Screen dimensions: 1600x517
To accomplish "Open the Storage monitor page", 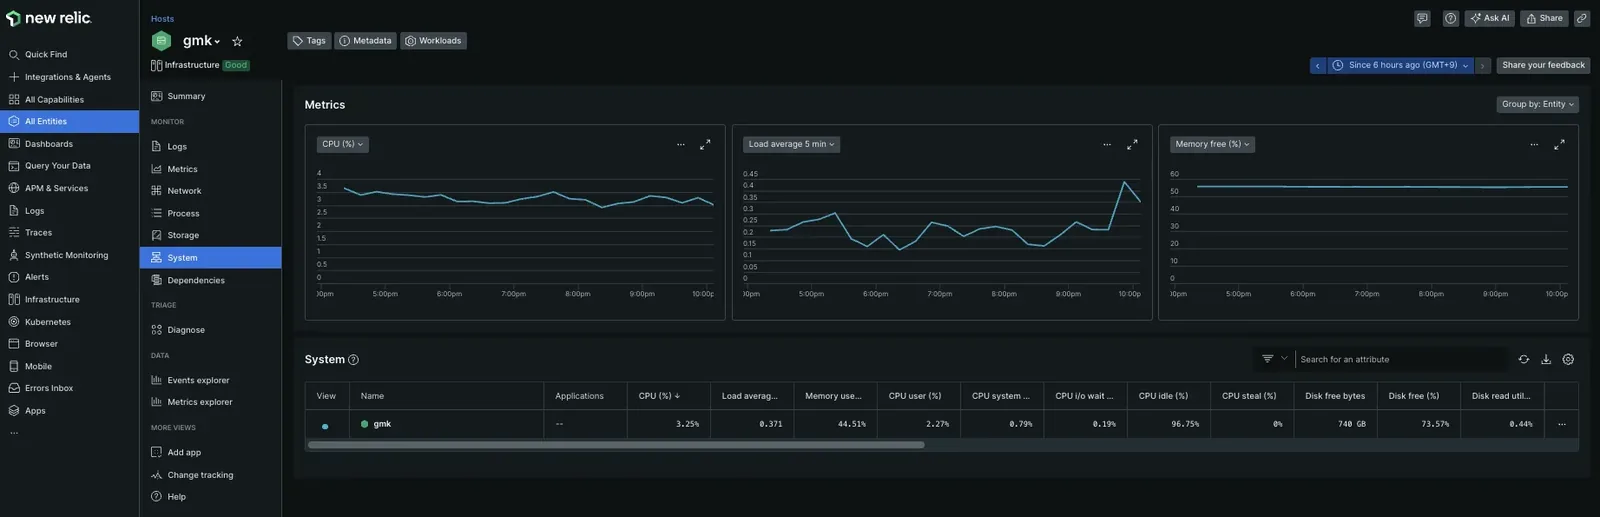I will coord(183,235).
